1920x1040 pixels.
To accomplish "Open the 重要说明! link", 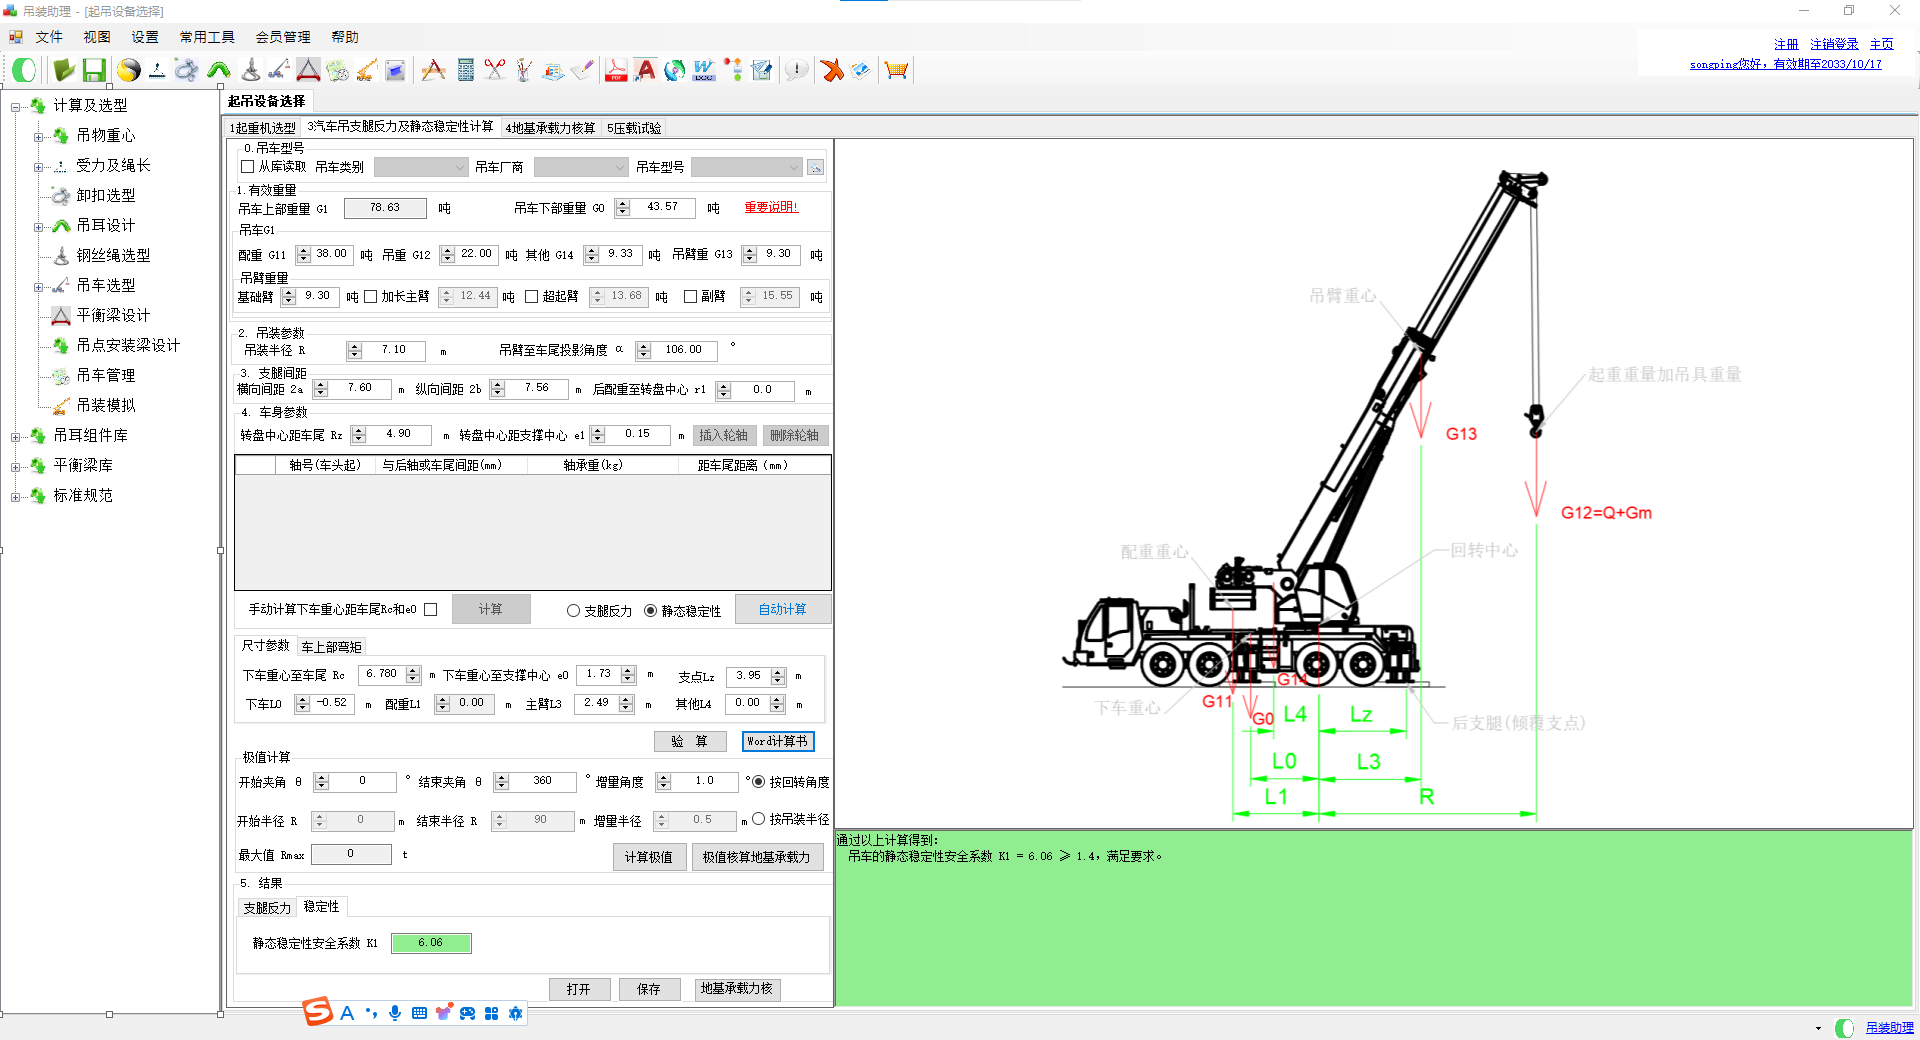I will tap(771, 207).
